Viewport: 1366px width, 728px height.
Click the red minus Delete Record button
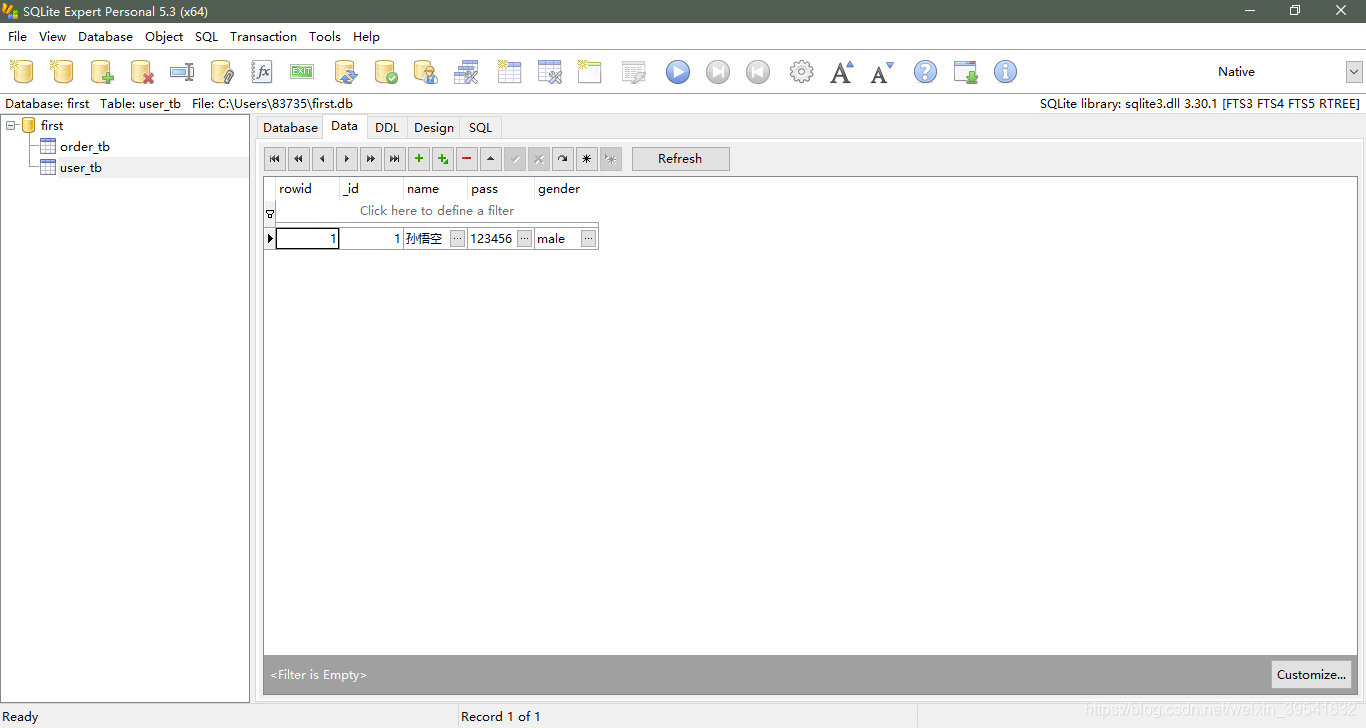click(467, 159)
